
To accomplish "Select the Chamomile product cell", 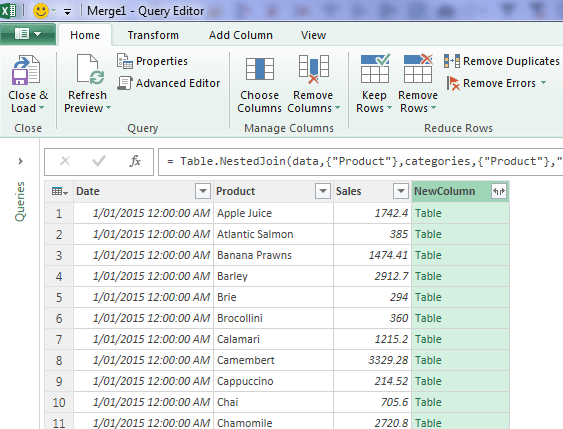I will pos(273,421).
